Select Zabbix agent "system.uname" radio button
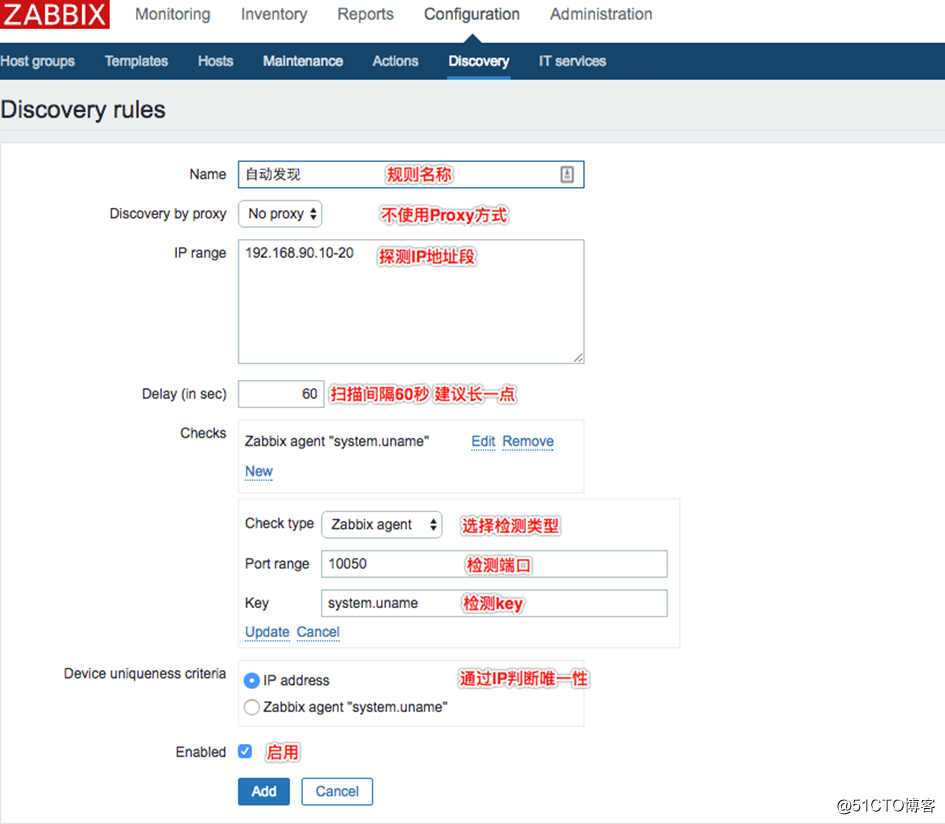The height and width of the screenshot is (824, 945). [x=251, y=707]
